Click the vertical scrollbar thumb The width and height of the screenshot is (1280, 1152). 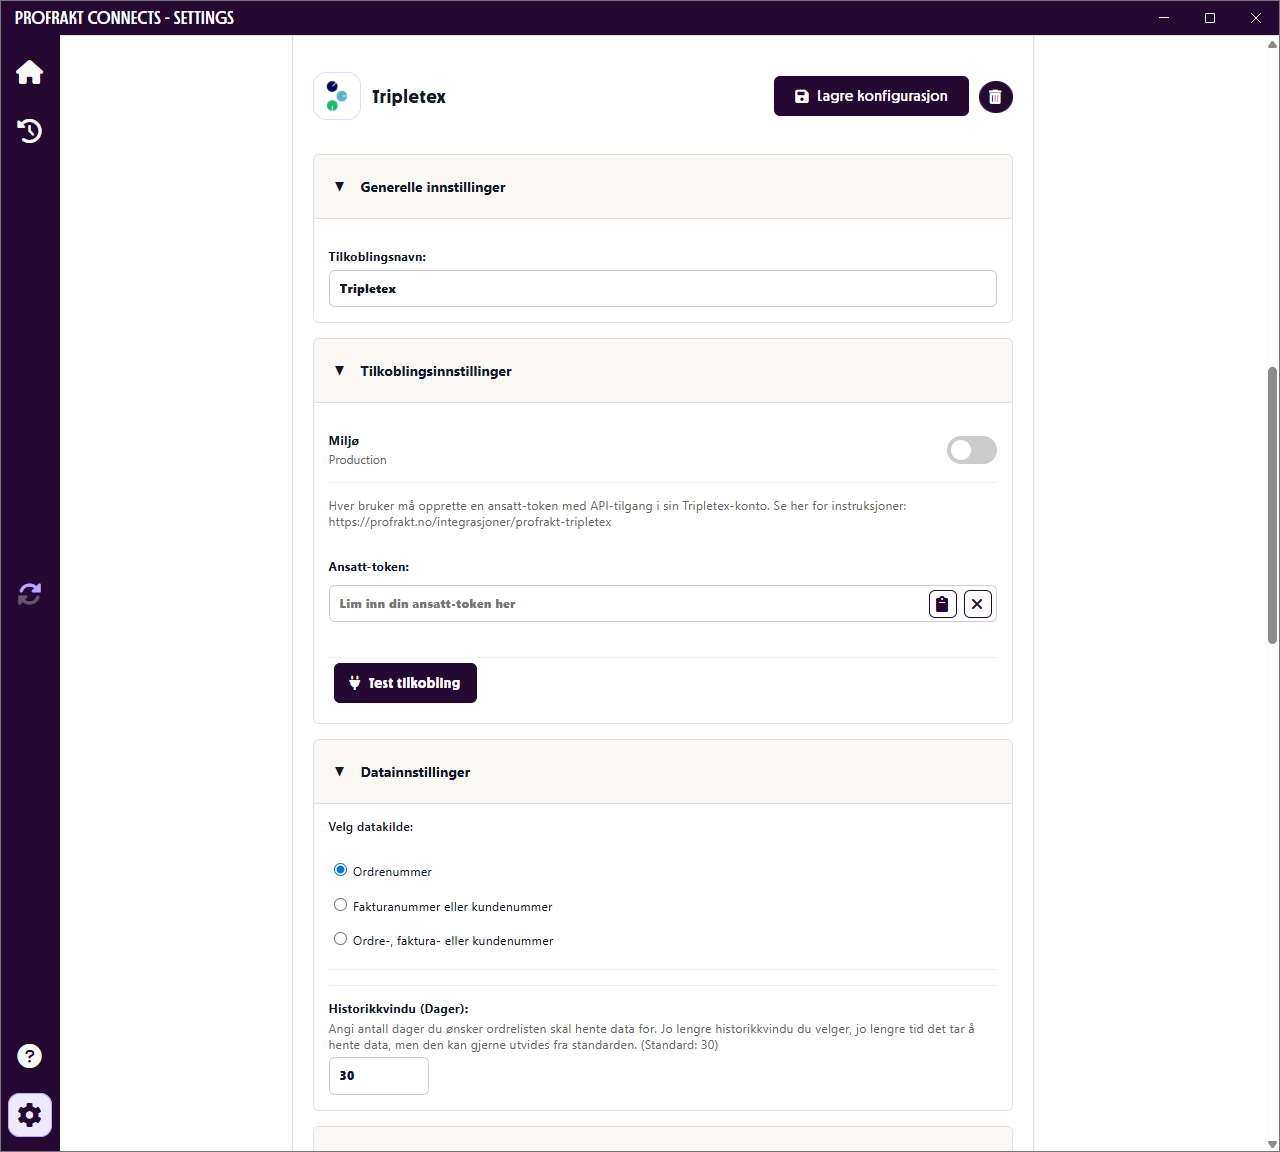tap(1272, 505)
